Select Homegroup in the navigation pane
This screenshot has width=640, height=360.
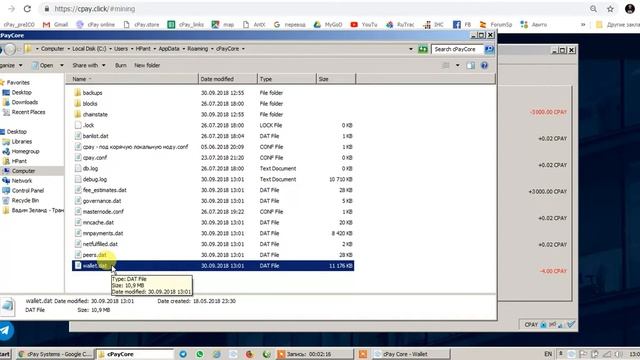coord(21,151)
